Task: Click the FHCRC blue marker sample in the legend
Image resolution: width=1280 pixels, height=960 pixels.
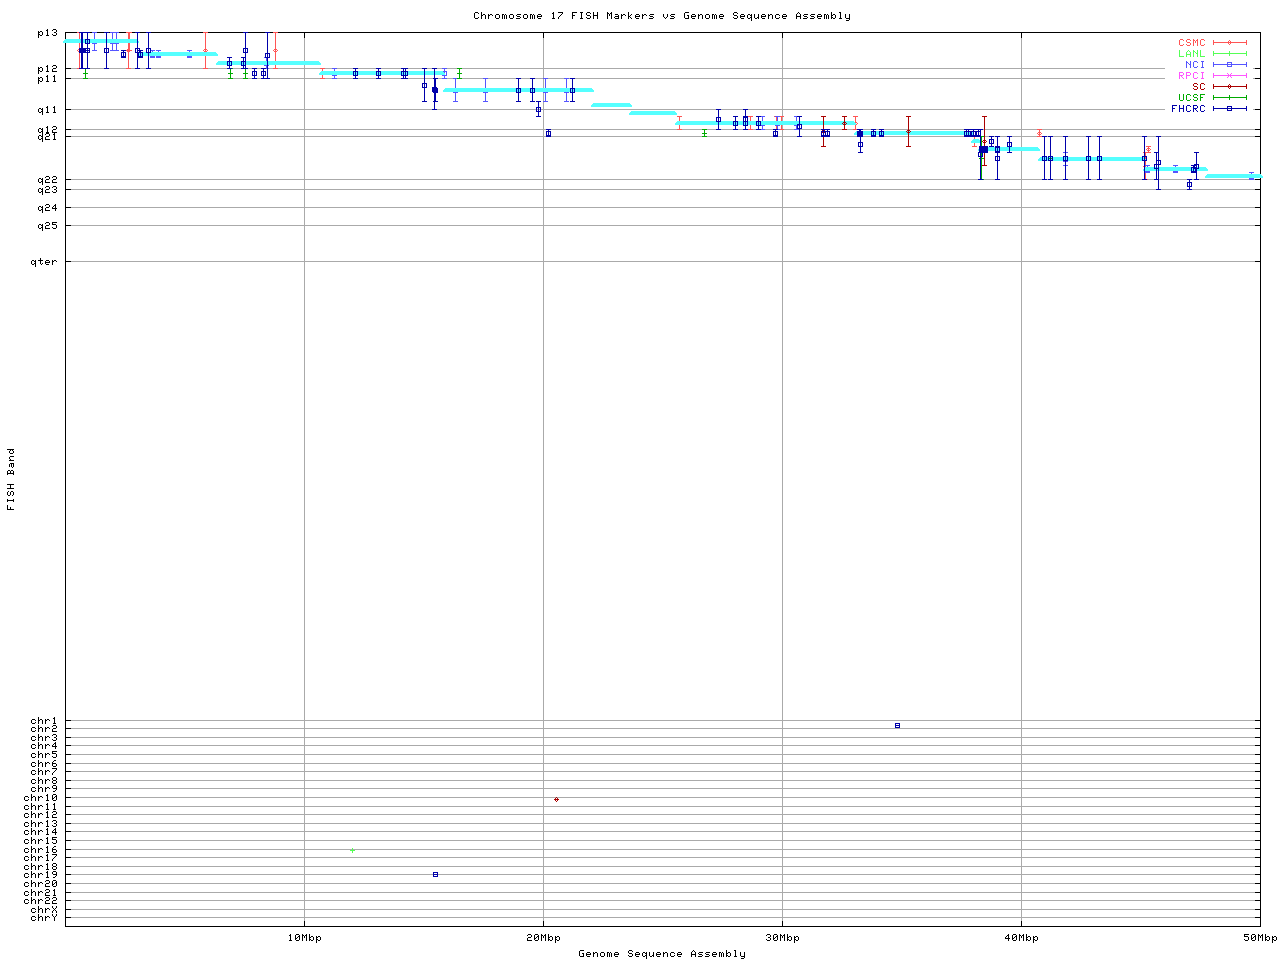Action: pyautogui.click(x=1229, y=108)
